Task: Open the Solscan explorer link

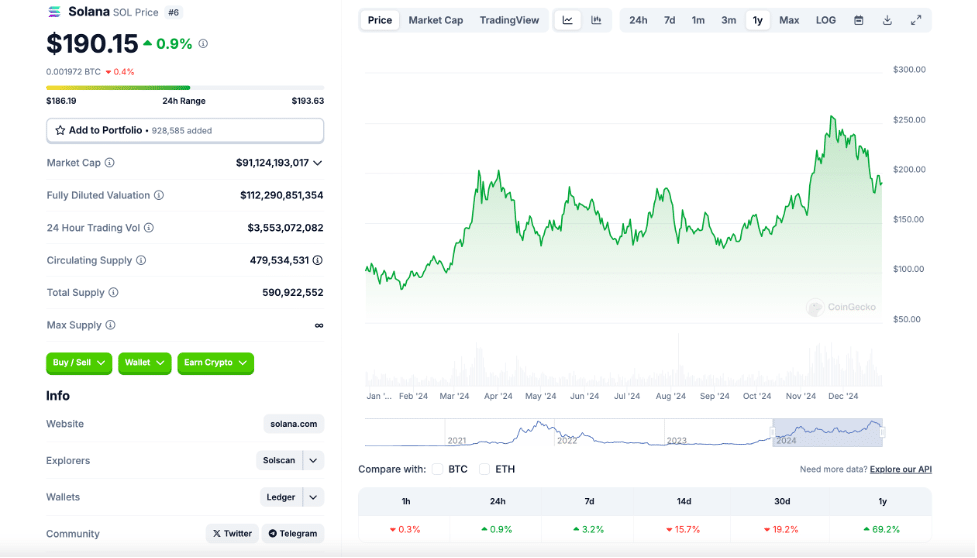Action: point(279,461)
